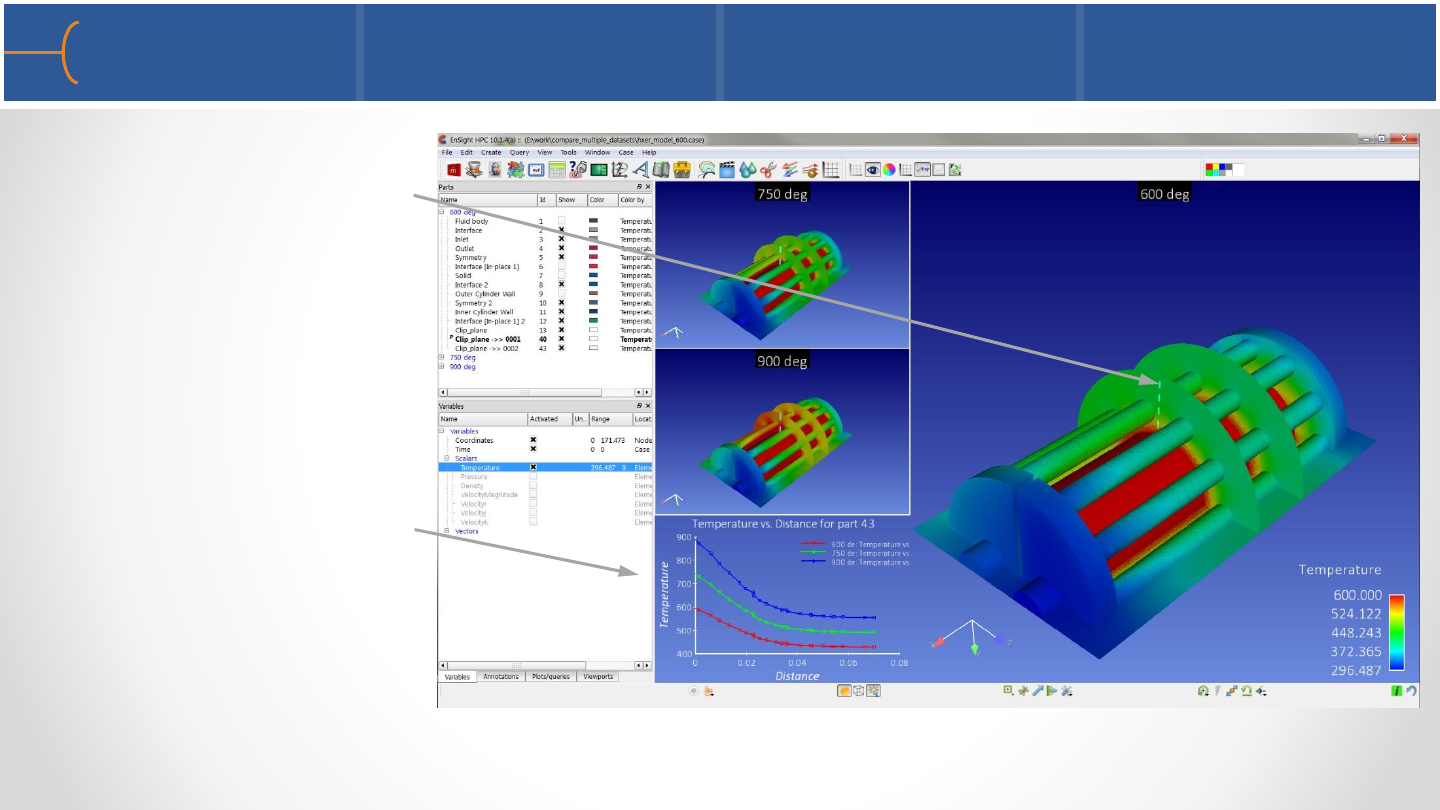Click the text annotation 'A' icon
The width and height of the screenshot is (1440, 810).
[x=640, y=170]
